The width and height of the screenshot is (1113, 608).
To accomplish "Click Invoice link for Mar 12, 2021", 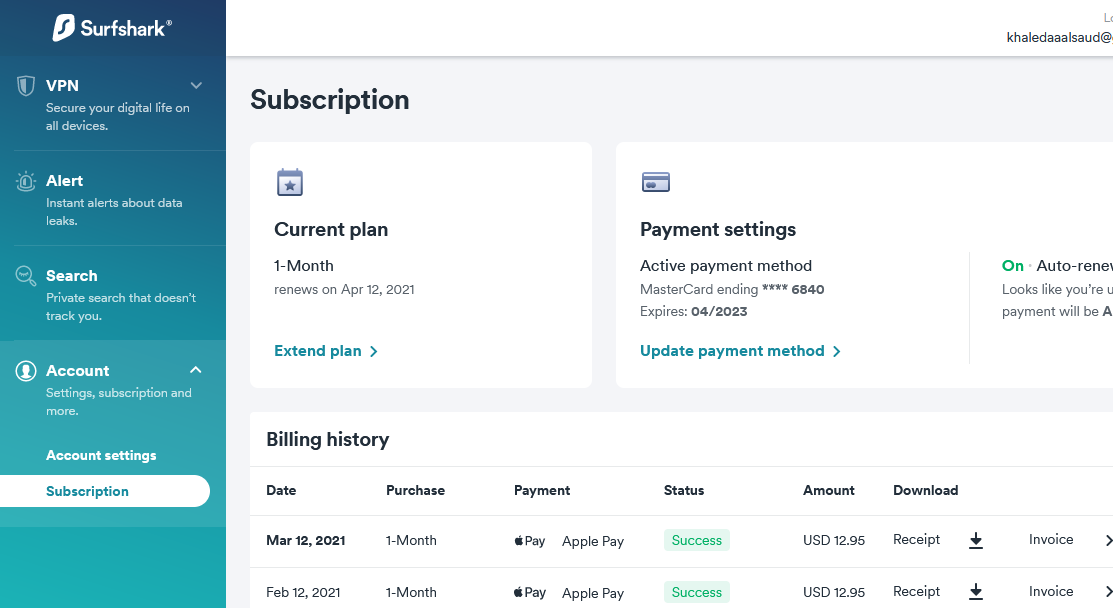I will pyautogui.click(x=1051, y=540).
